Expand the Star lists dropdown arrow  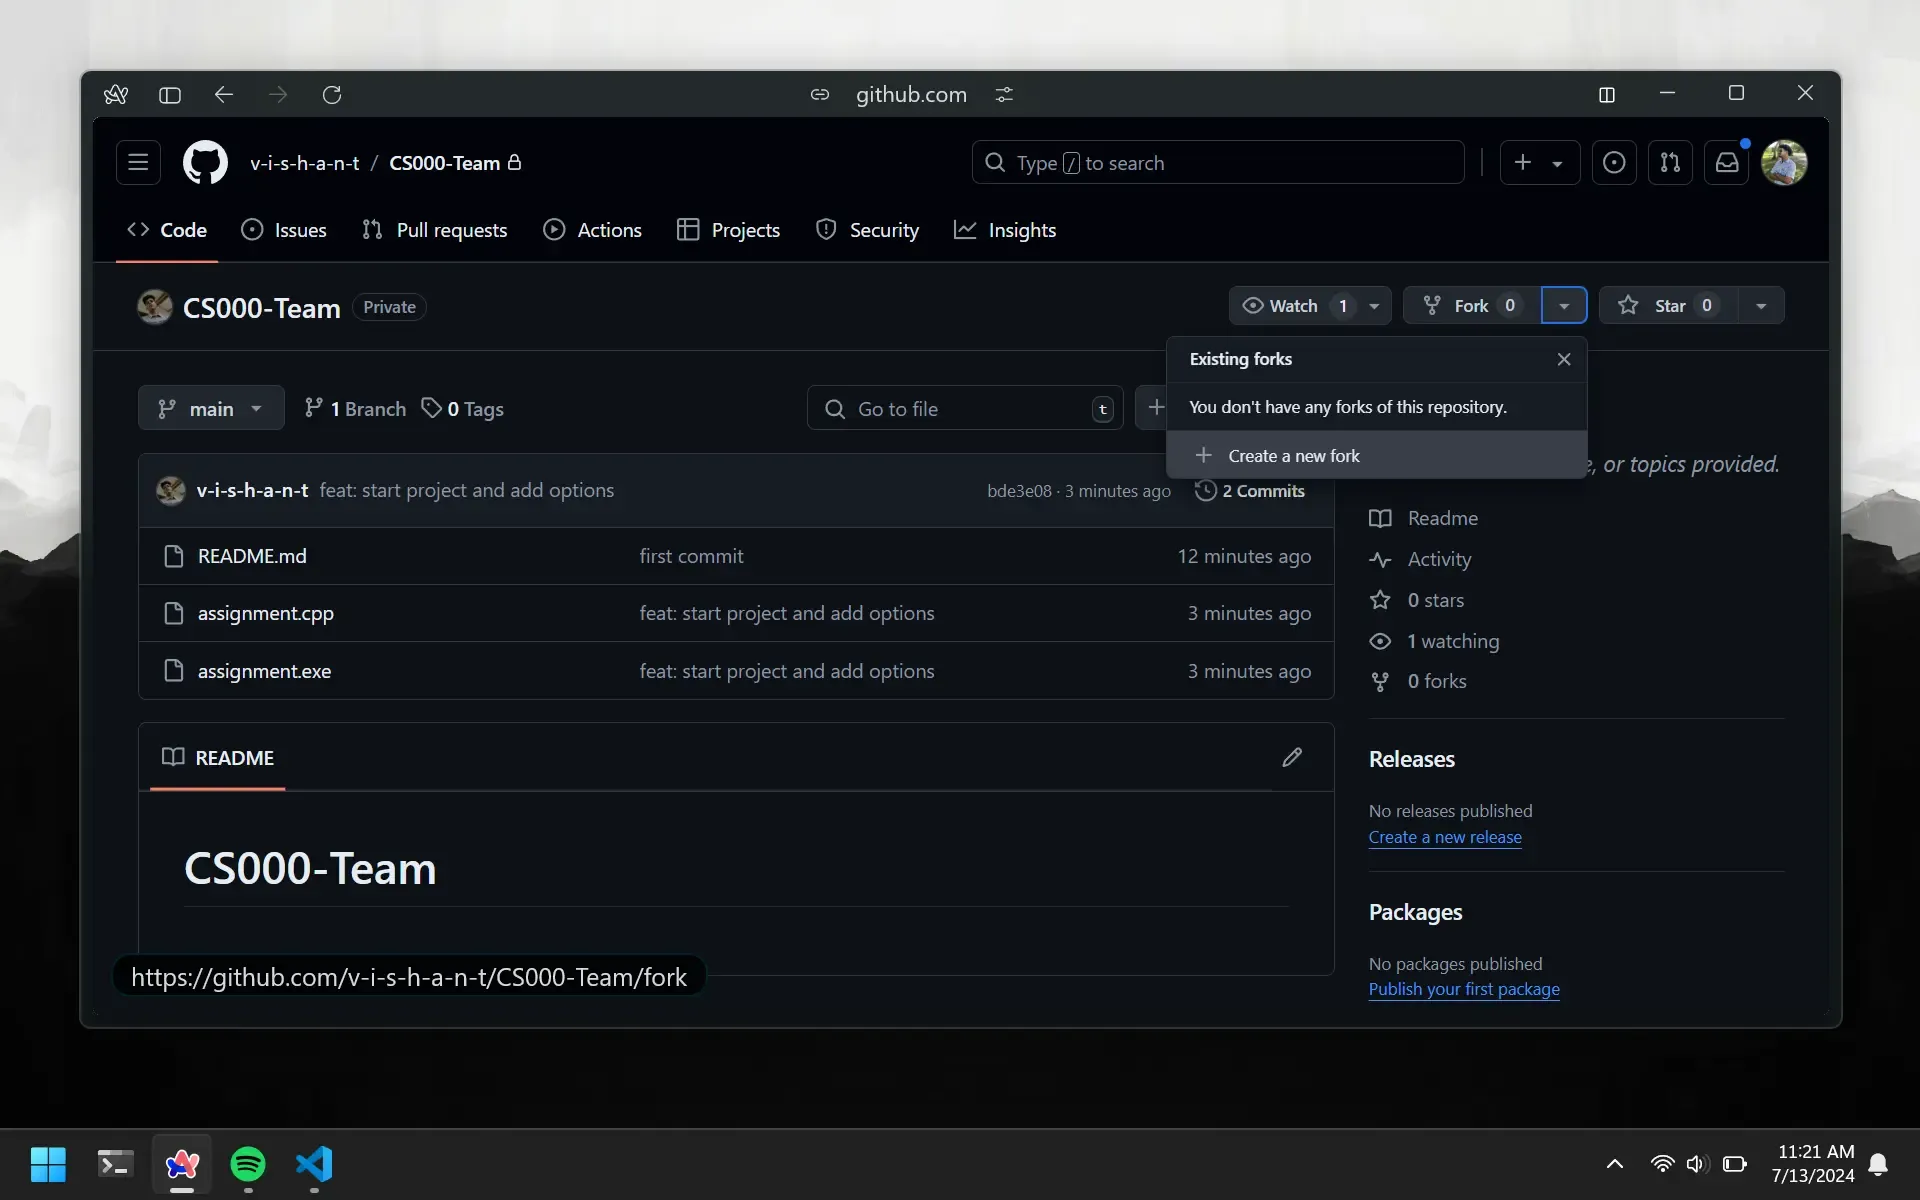[x=1761, y=305]
